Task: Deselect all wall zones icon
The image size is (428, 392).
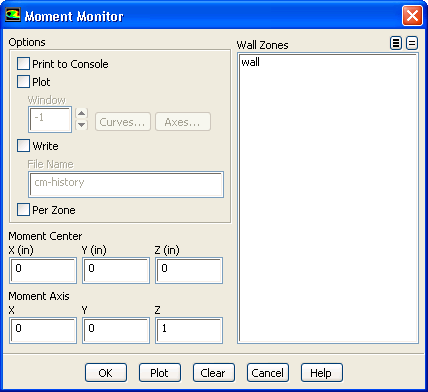Action: pyautogui.click(x=412, y=43)
